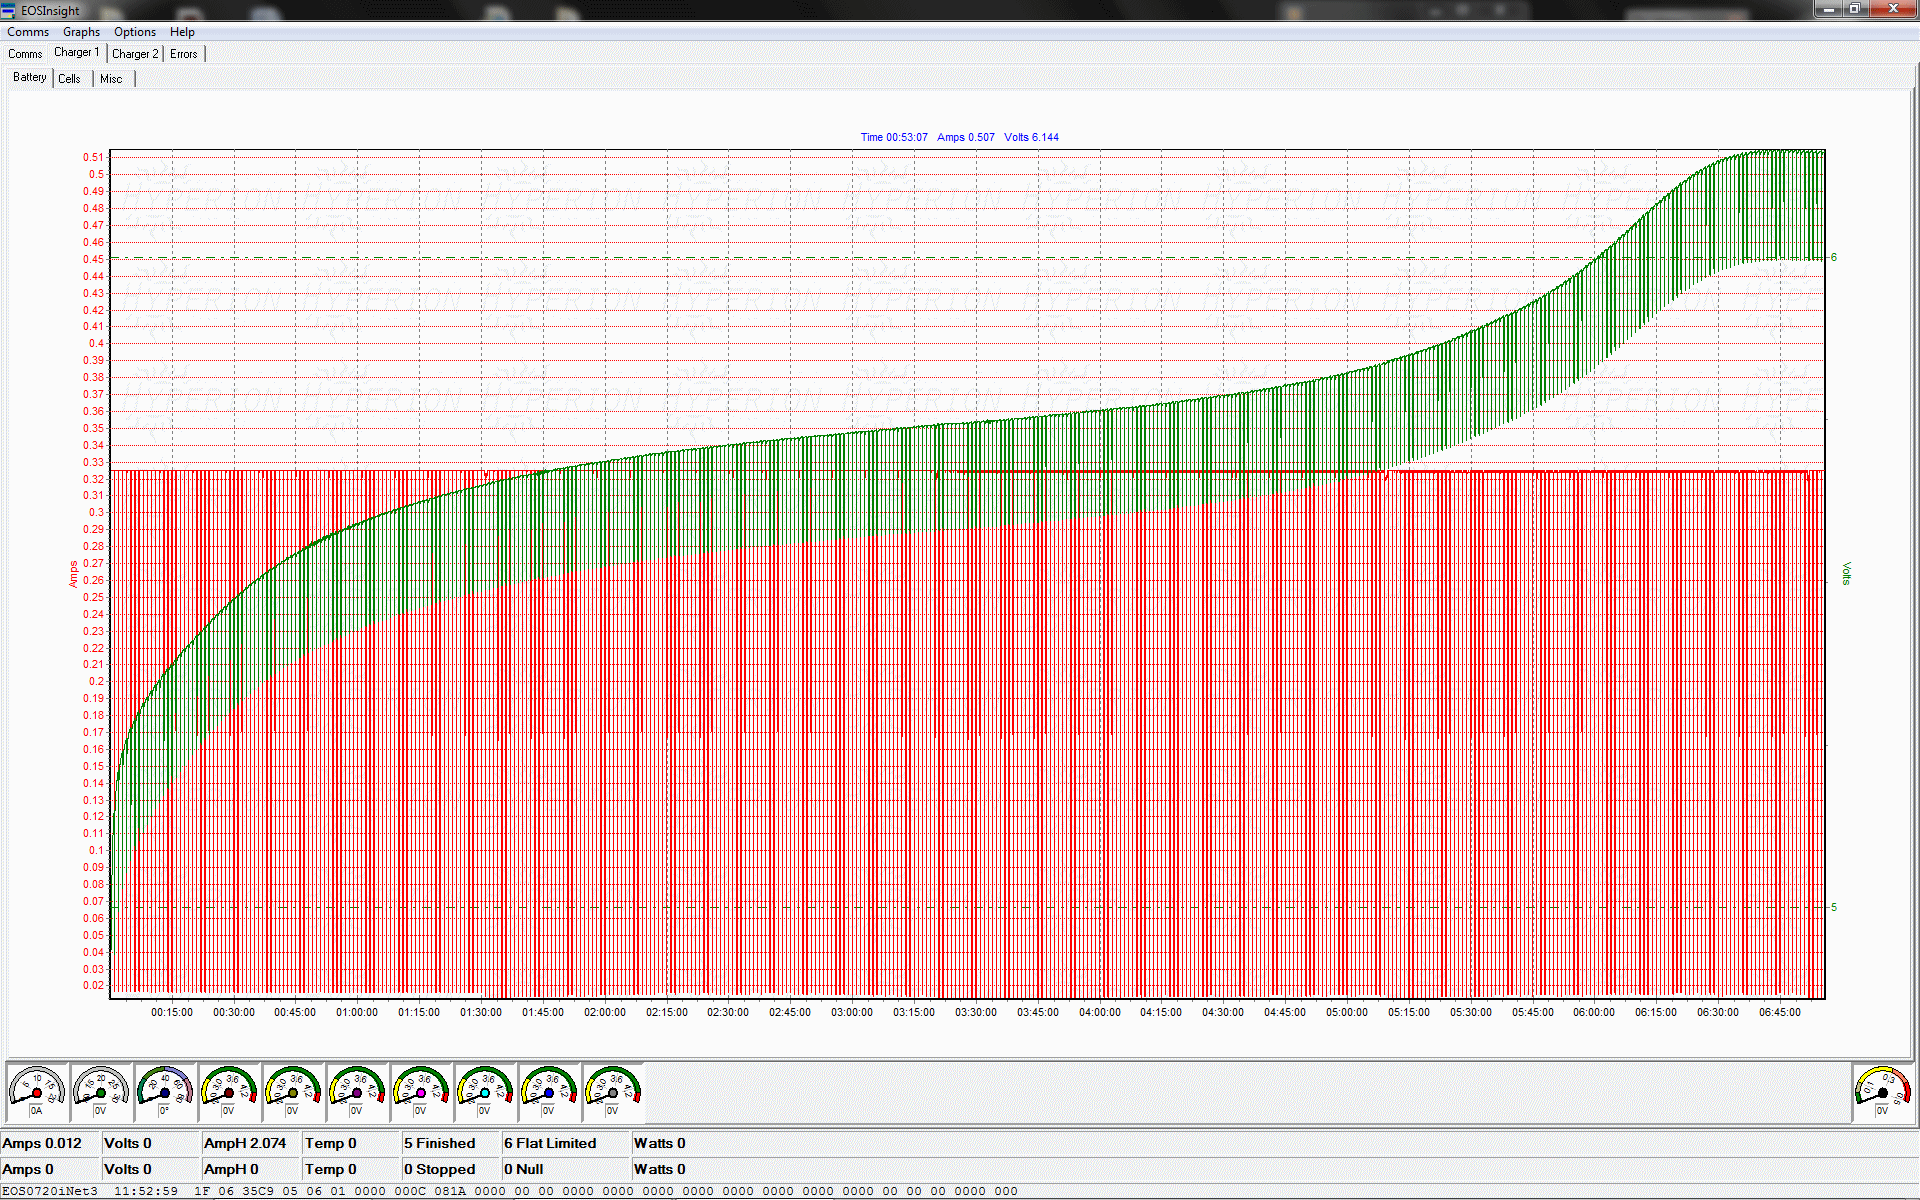
Task: Switch to the Charger 2 tab
Action: coord(135,54)
